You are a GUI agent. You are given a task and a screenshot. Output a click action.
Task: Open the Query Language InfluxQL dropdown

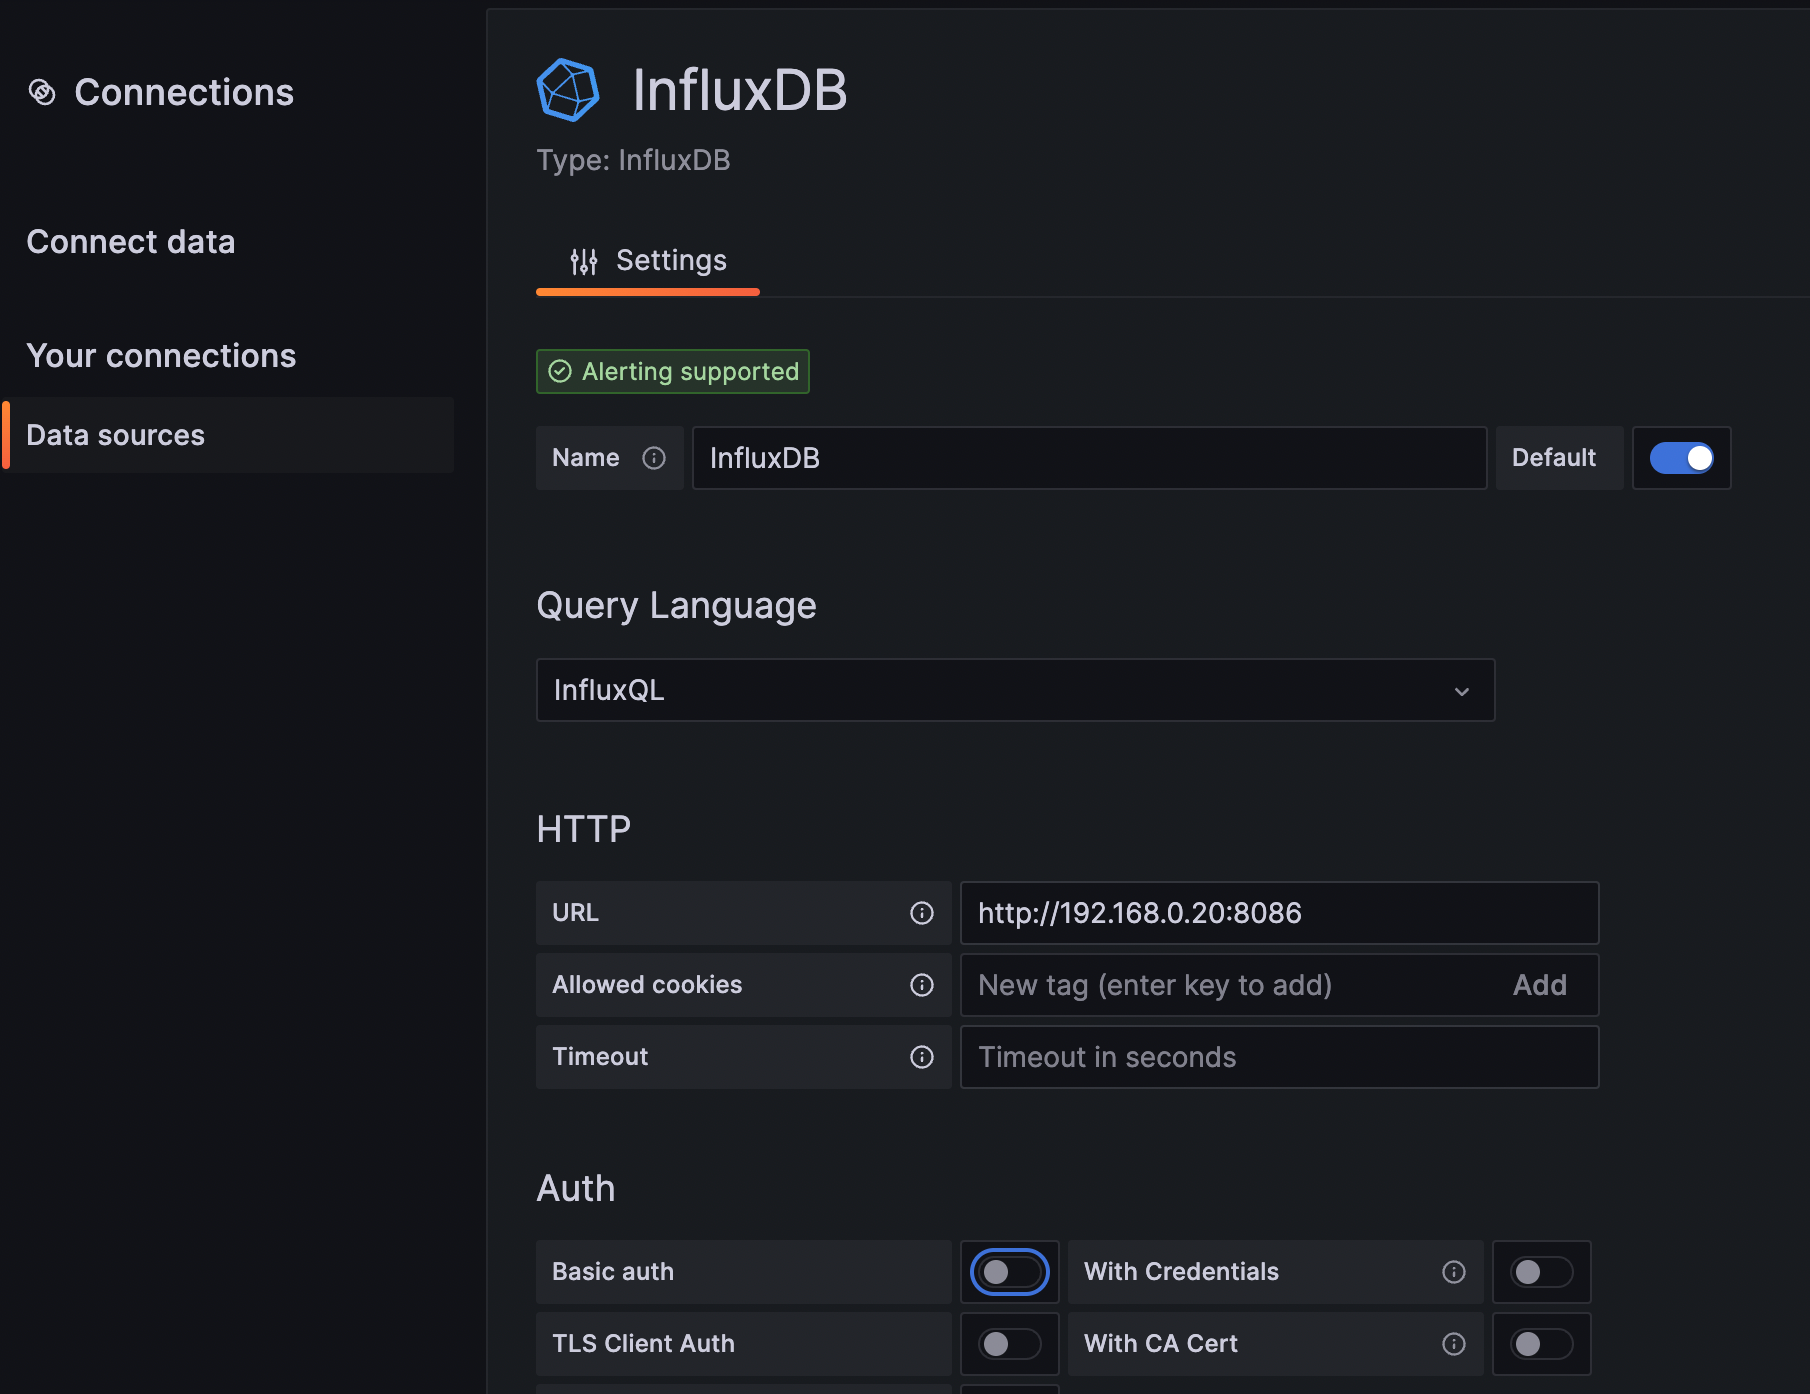pyautogui.click(x=1016, y=690)
